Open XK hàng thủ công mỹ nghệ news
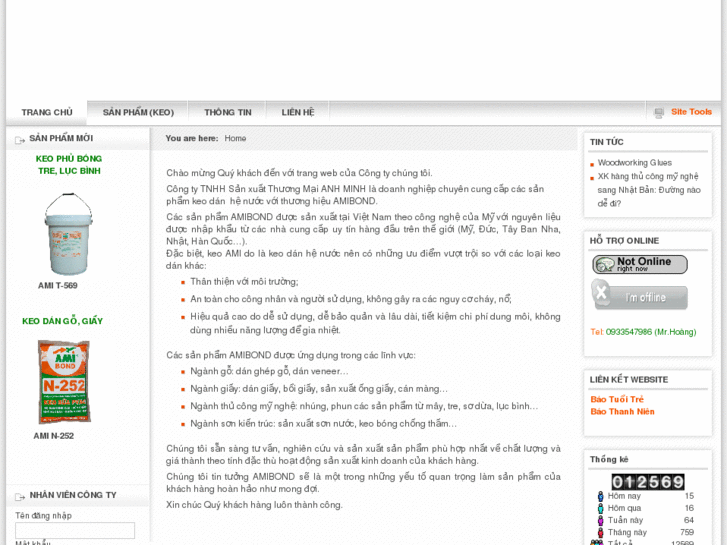Screen dimensions: 727x545 tap(649, 190)
